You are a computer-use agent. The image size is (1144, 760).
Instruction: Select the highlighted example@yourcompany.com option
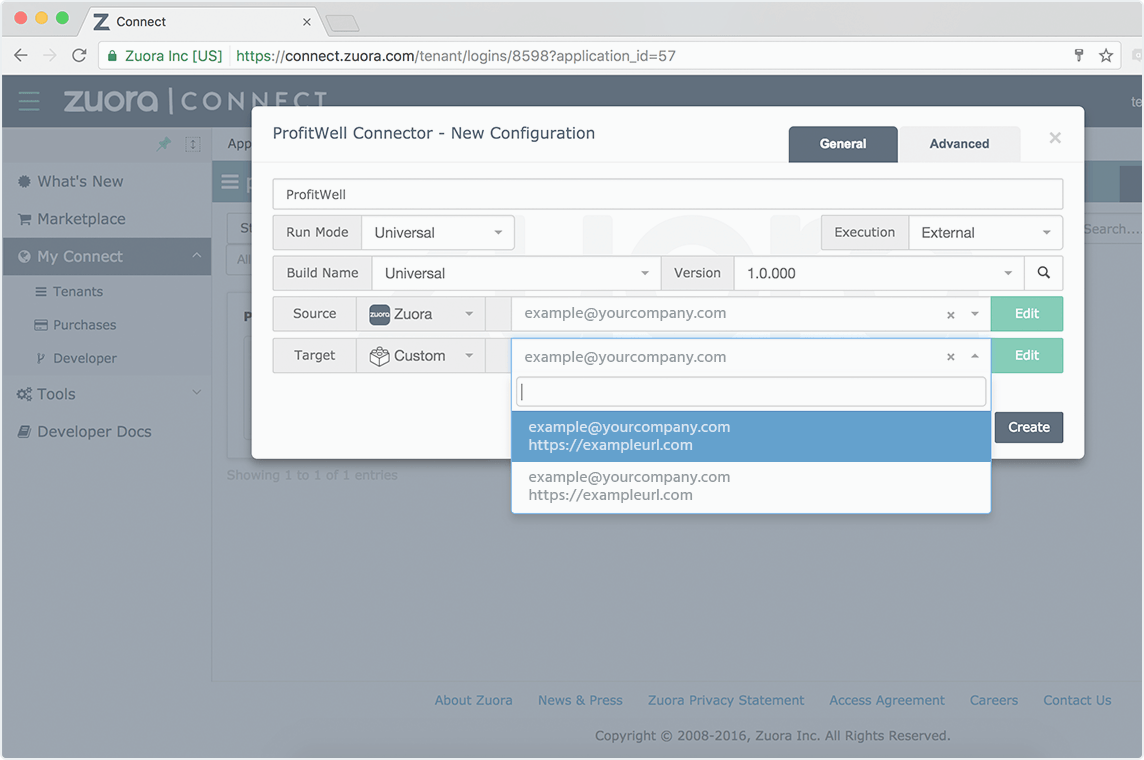(751, 436)
